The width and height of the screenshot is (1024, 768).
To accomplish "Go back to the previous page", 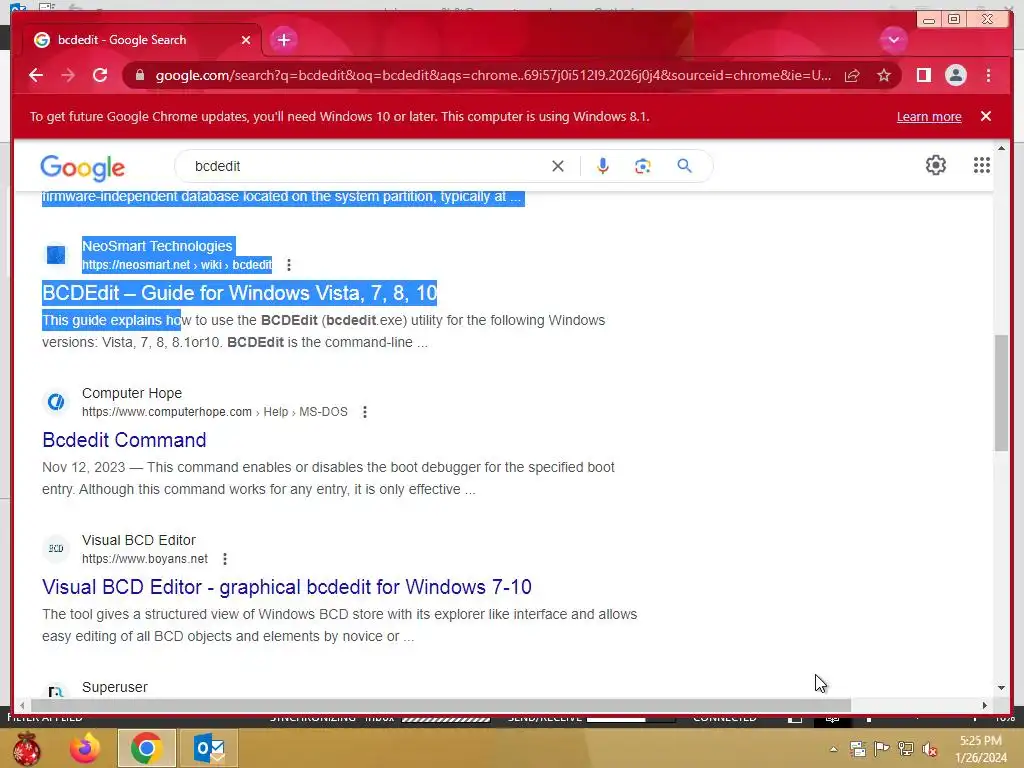I will [x=36, y=76].
